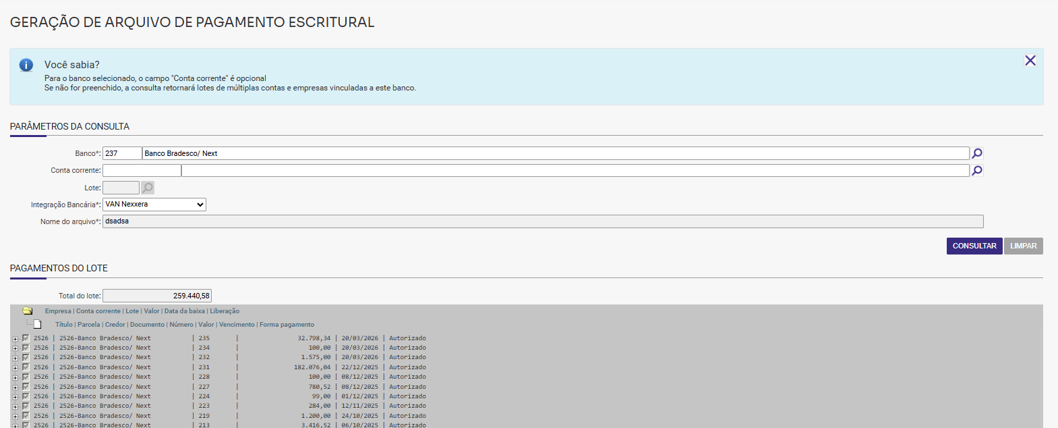The width and height of the screenshot is (1058, 428).
Task: Click the white document icon beside Título
Action: coord(38,325)
